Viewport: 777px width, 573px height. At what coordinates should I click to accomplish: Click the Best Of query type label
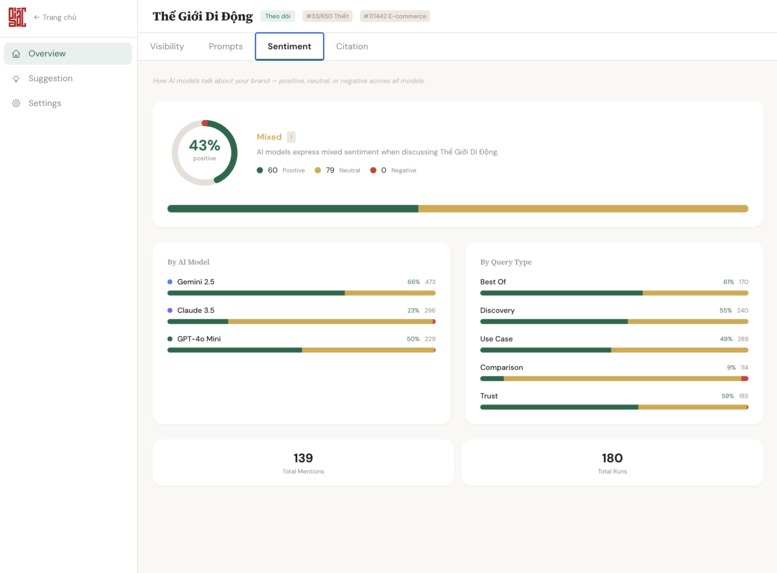[x=493, y=282]
